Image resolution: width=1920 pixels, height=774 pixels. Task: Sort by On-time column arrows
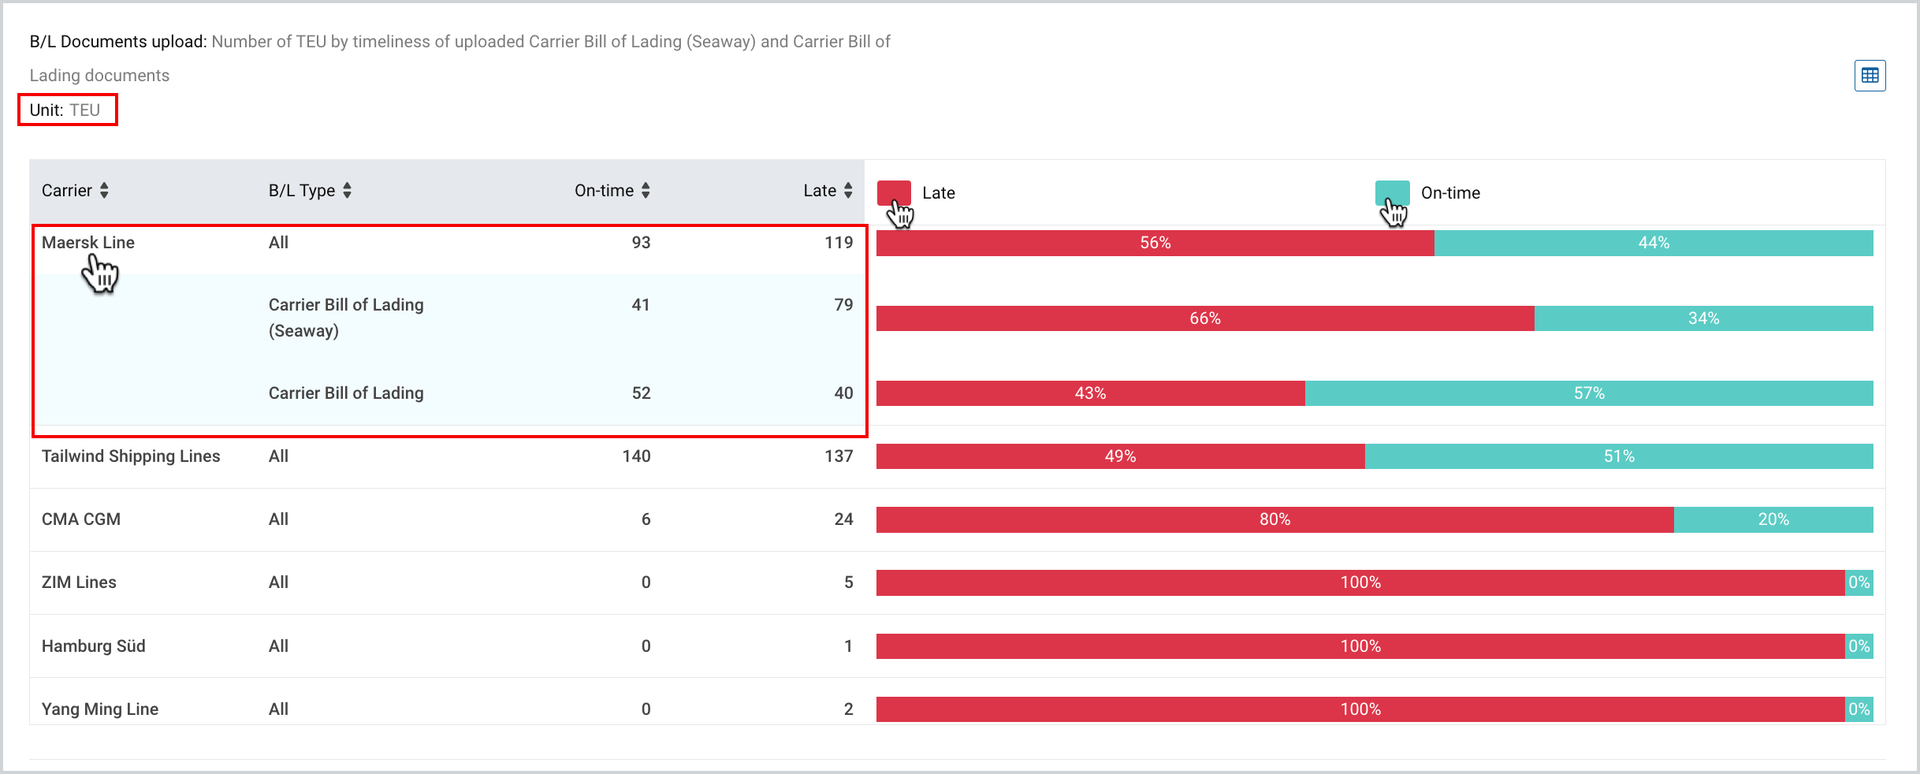pyautogui.click(x=646, y=190)
